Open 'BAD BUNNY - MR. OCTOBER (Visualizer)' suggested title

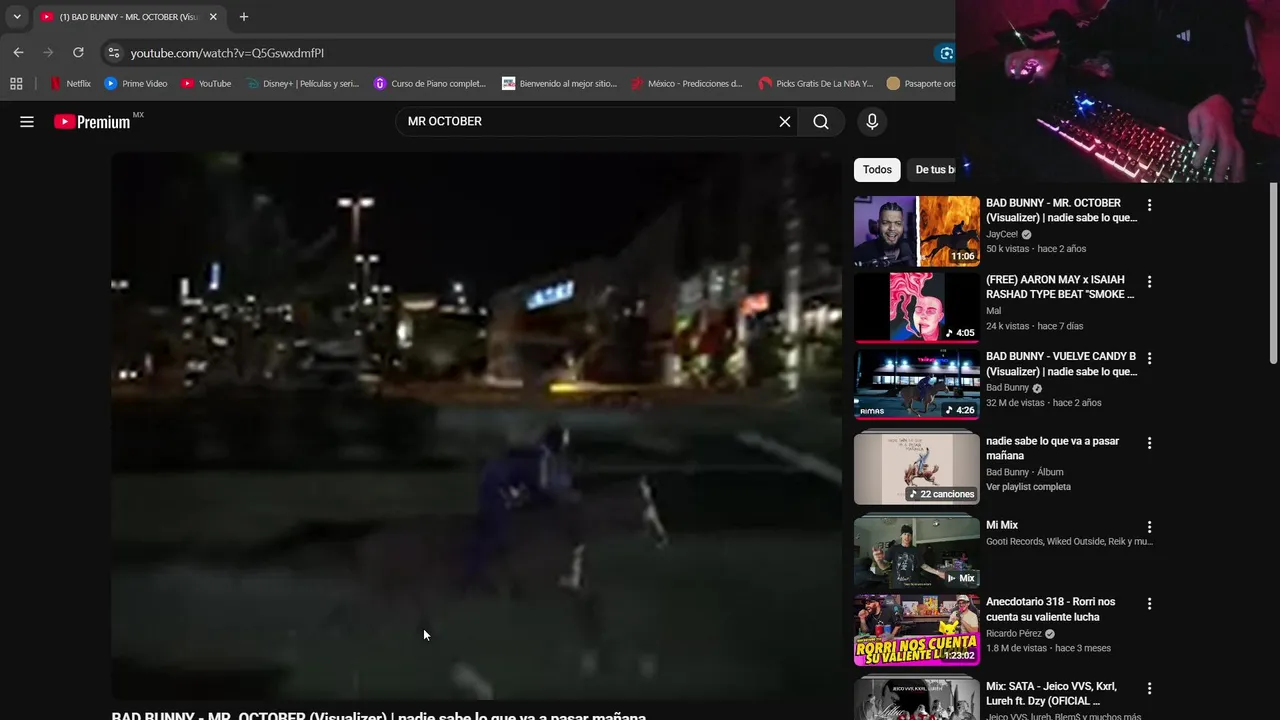1061,210
